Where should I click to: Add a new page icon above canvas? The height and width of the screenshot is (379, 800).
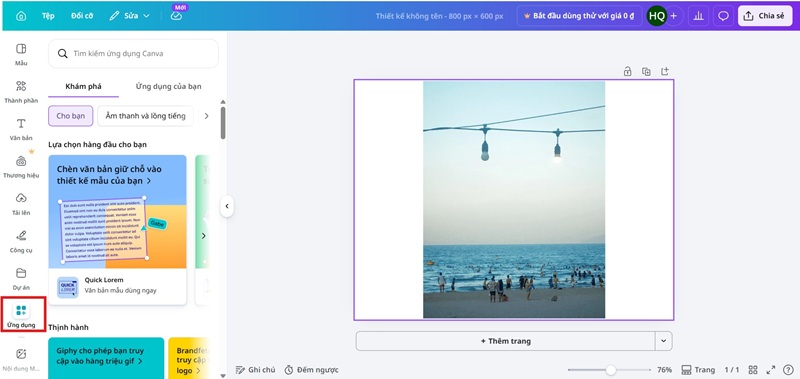tap(665, 71)
